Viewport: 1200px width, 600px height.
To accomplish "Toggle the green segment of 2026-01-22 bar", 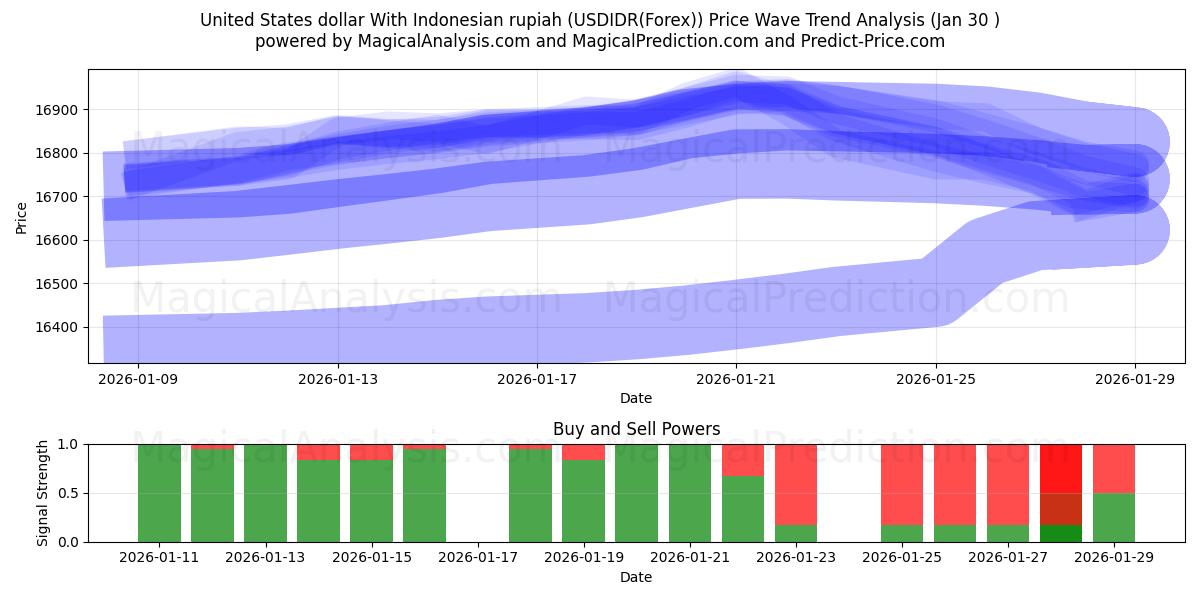I will [740, 510].
